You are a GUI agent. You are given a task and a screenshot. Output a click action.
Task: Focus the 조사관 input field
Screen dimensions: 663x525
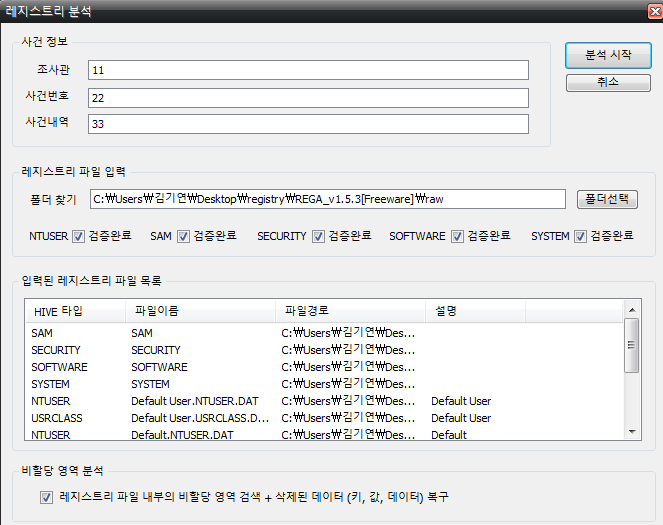[308, 70]
